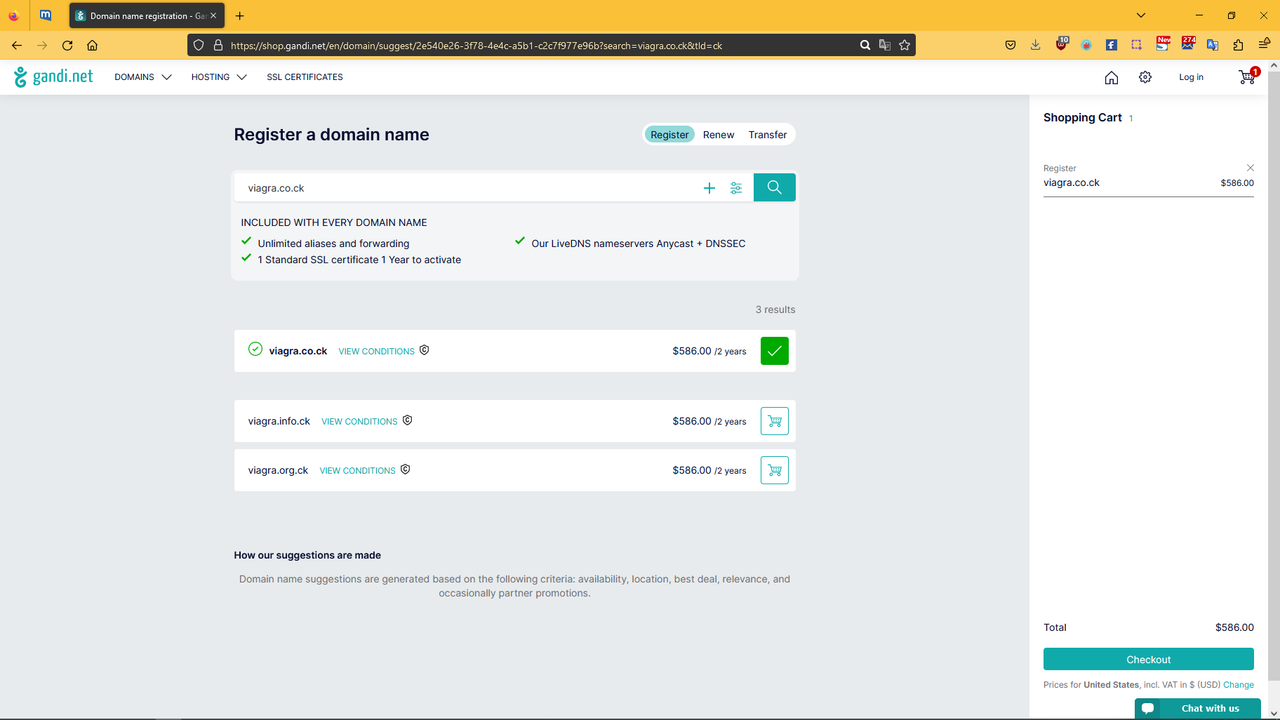View conditions for viagra.info.ck

(359, 421)
